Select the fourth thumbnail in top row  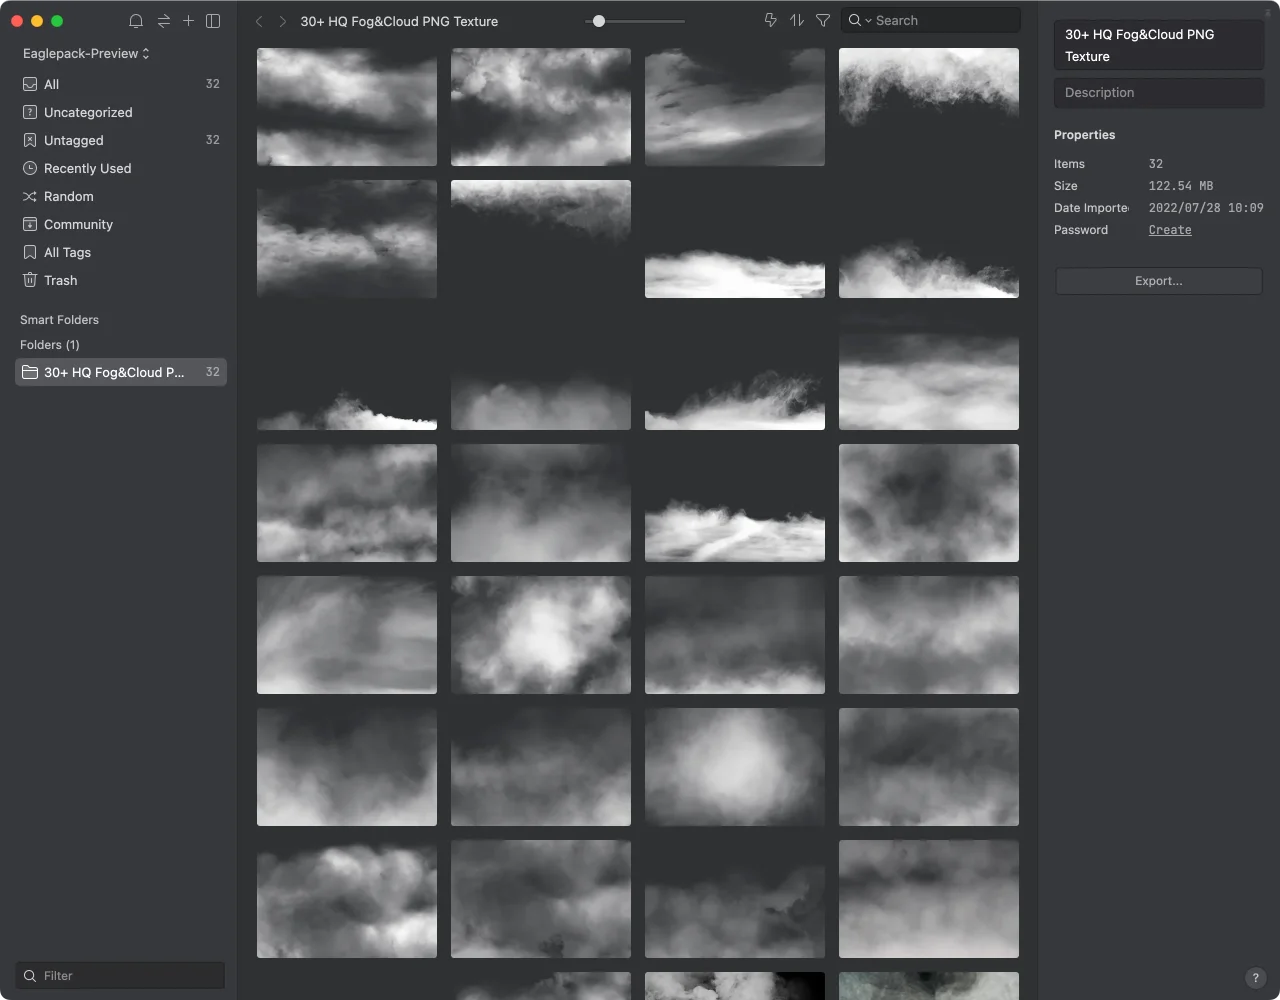pos(929,107)
